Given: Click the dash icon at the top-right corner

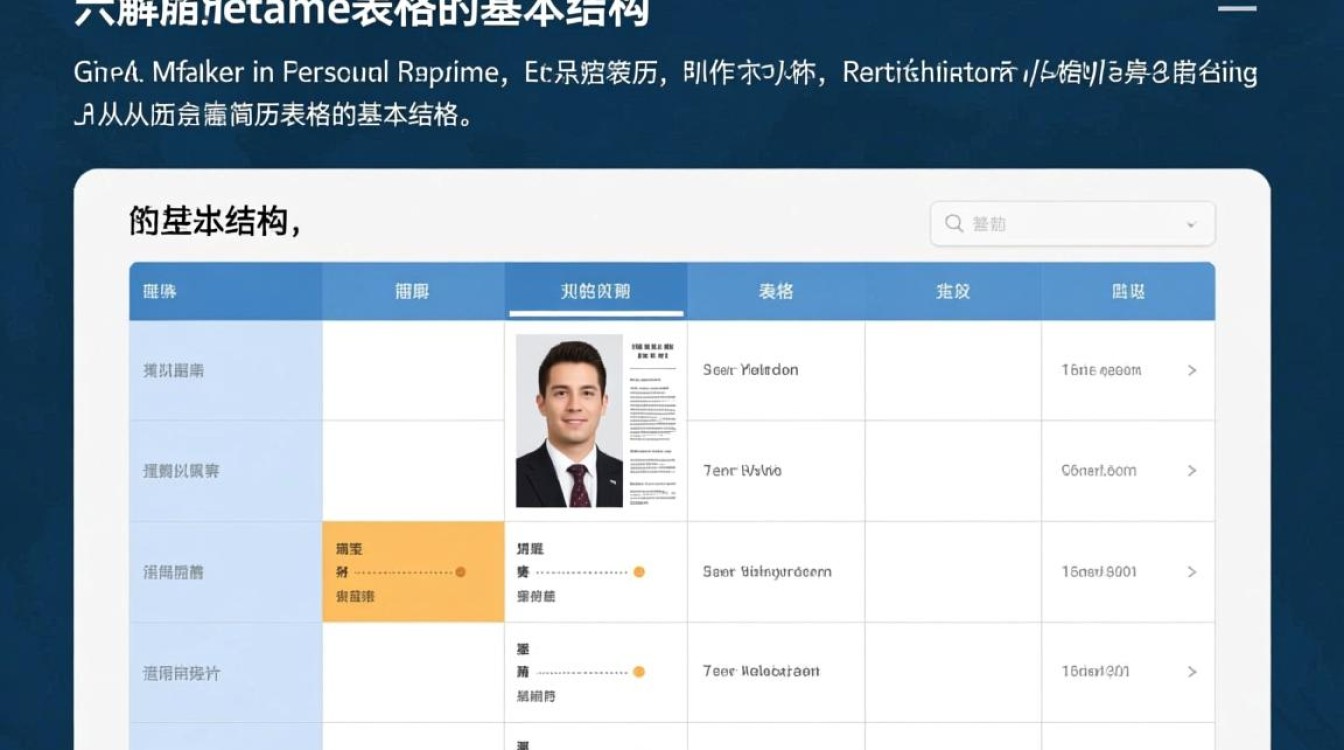Looking at the screenshot, I should [1236, 8].
